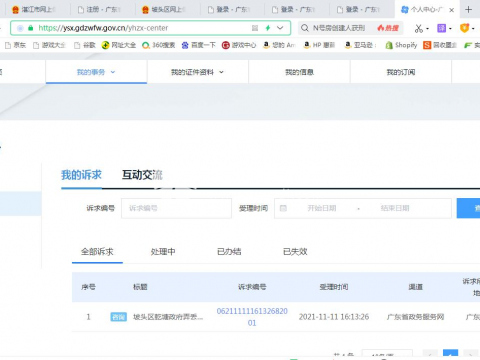Click the row 1 title 坡头区乾塘政府…

(x=168, y=317)
